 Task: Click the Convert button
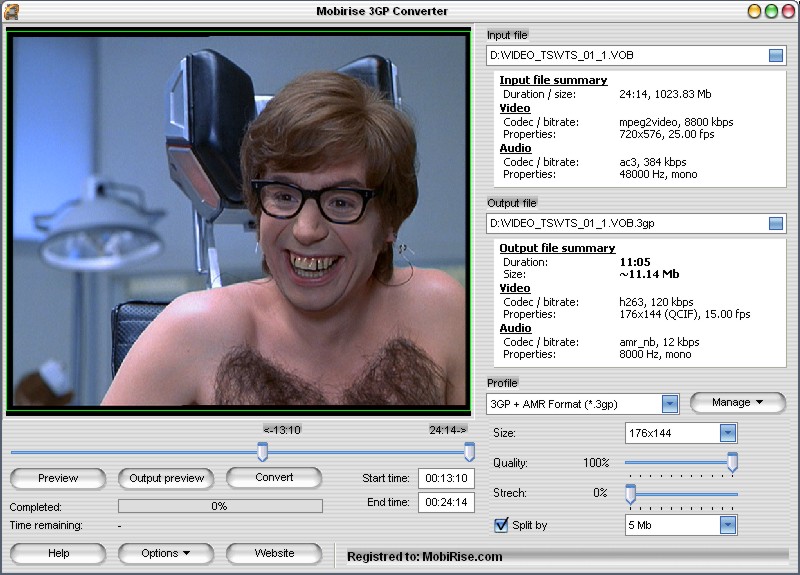point(274,478)
